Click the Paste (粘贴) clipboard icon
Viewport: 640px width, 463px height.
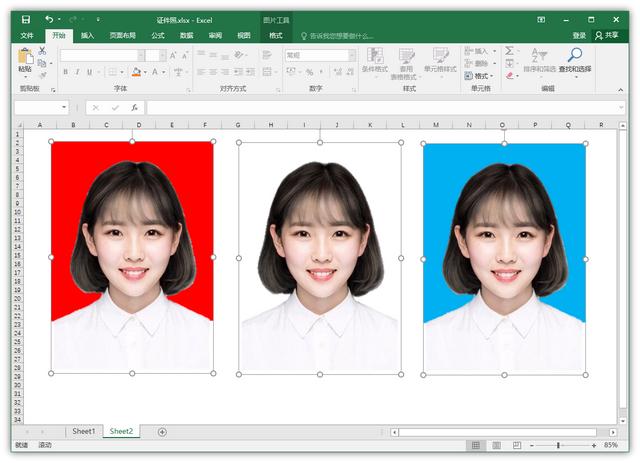25,56
